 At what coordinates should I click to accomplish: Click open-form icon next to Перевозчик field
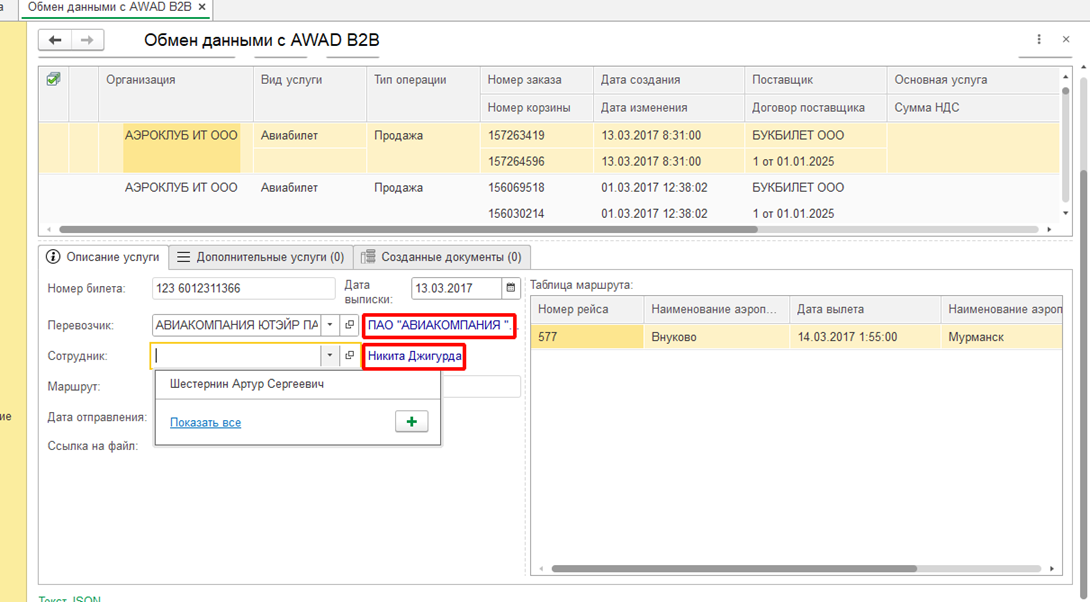pos(349,325)
